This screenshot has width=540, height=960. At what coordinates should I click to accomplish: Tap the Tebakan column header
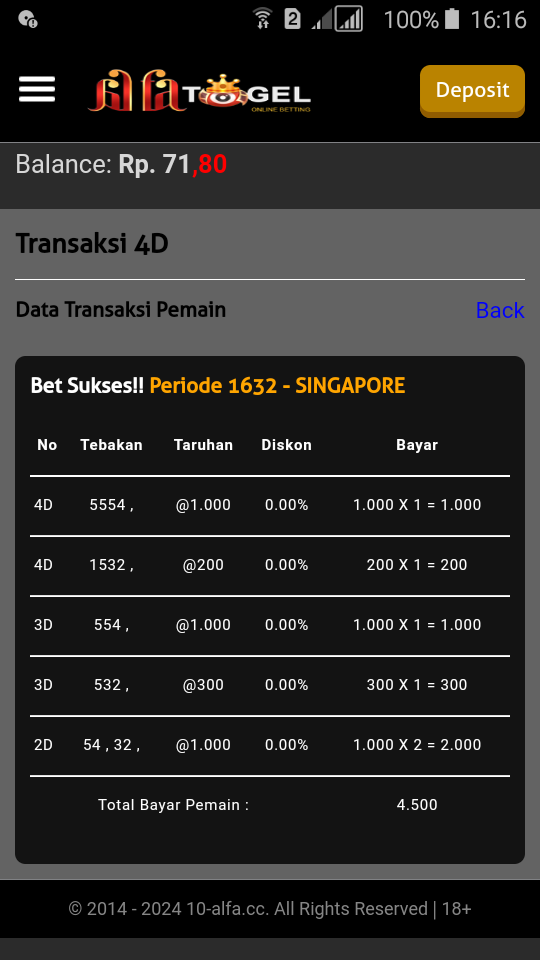click(111, 445)
